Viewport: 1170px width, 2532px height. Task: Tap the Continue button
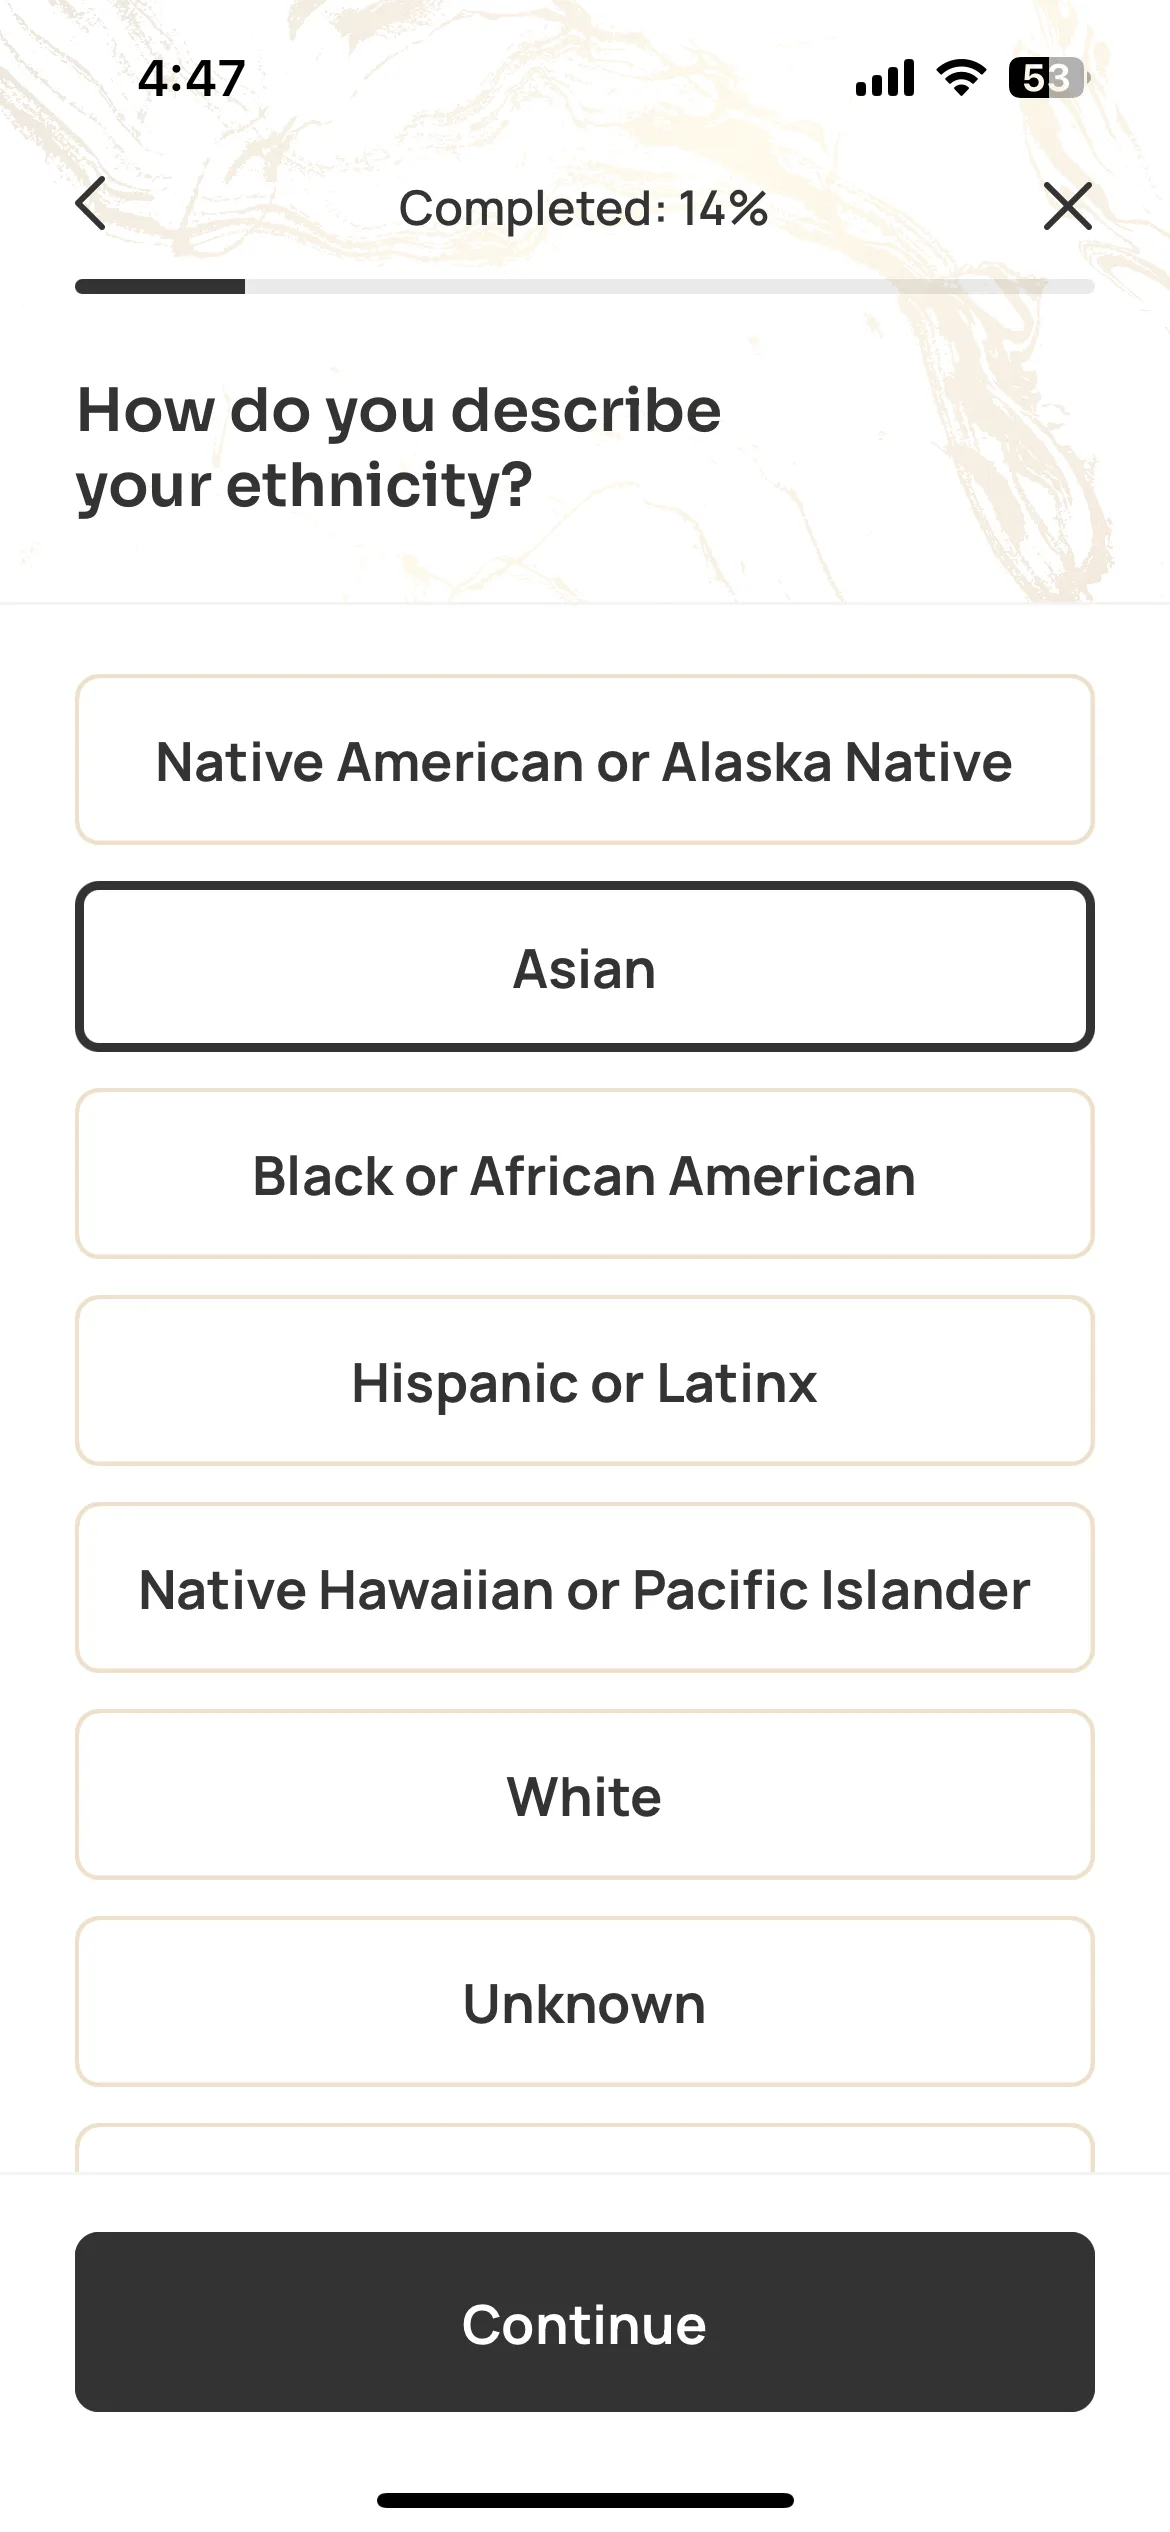click(x=585, y=2322)
